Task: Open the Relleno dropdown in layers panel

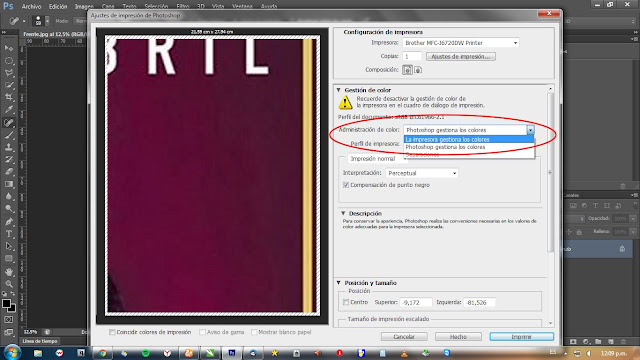Action: (633, 232)
